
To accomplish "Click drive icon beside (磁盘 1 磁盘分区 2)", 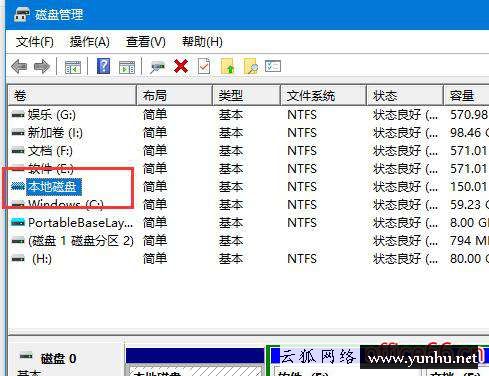I will (x=18, y=241).
